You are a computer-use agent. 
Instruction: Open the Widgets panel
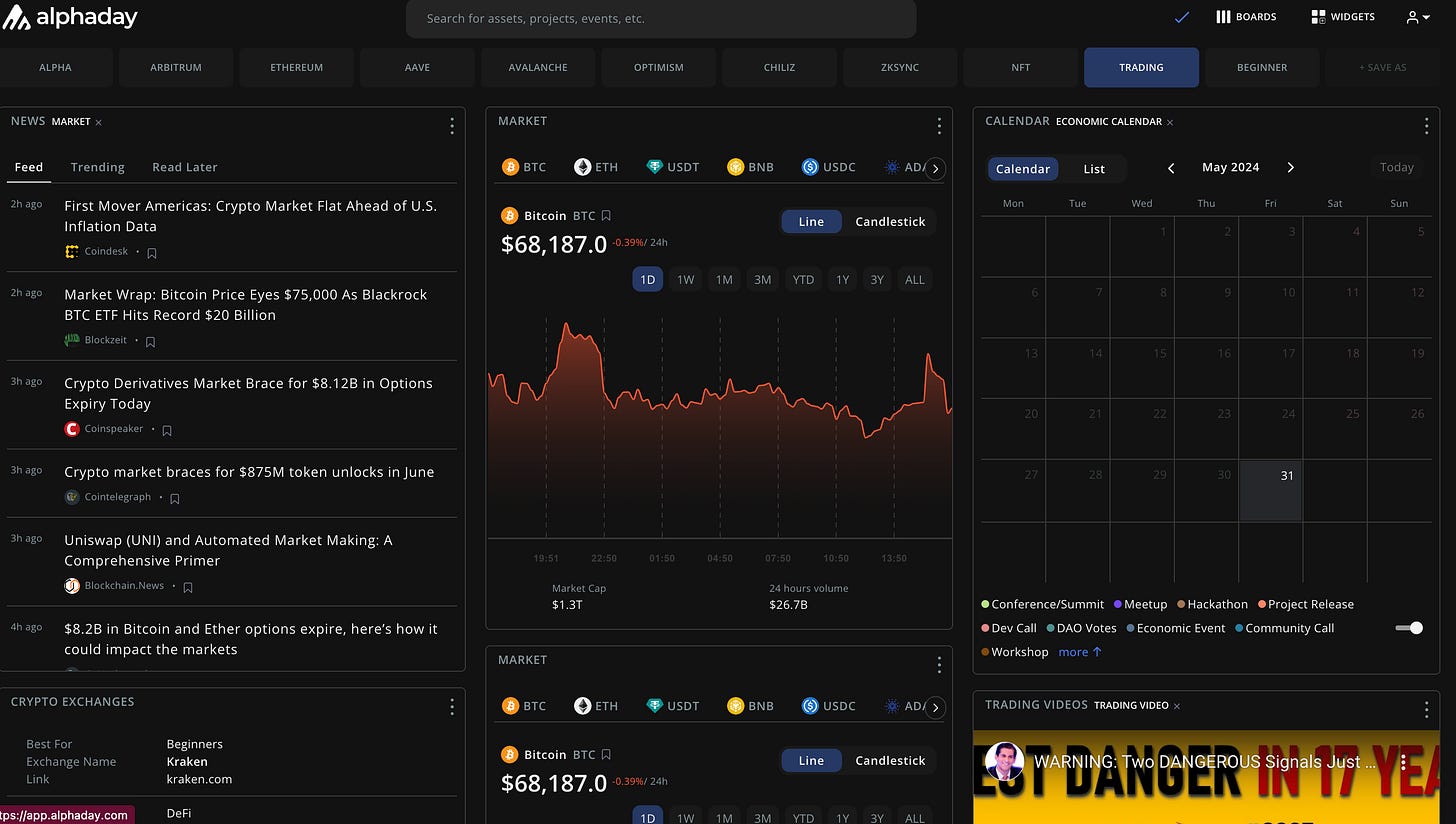(1343, 17)
